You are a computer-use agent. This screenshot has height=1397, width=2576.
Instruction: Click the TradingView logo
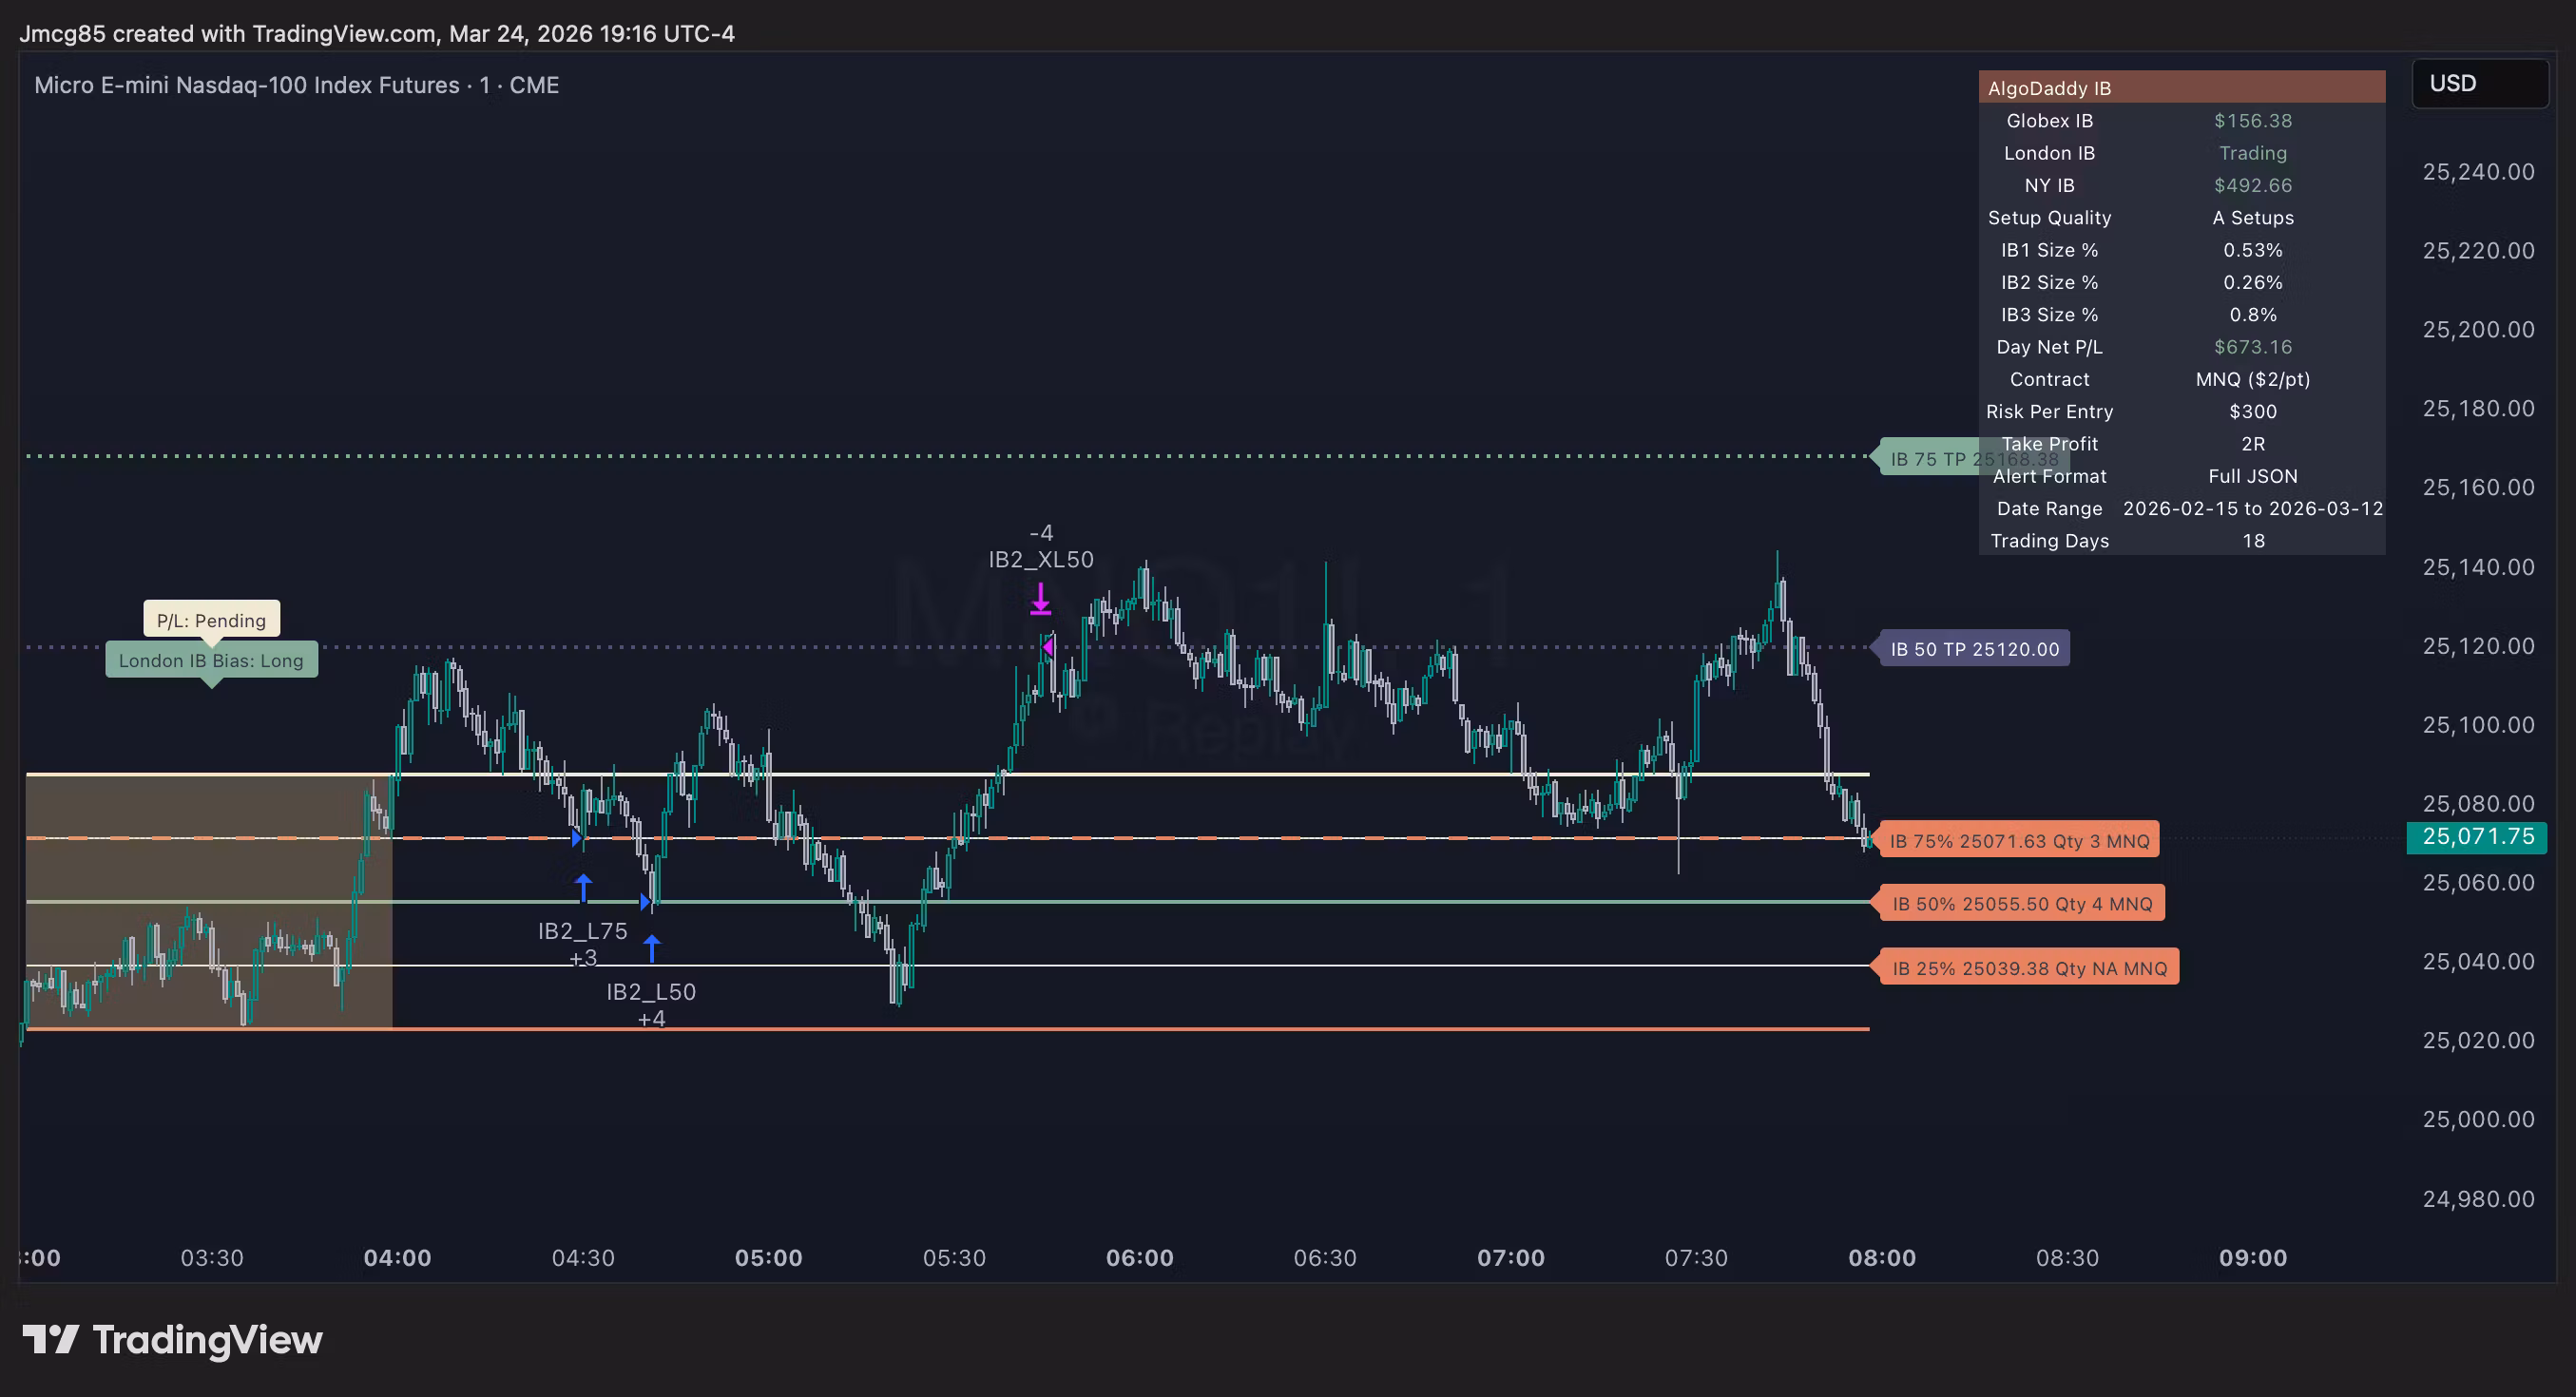(x=173, y=1339)
